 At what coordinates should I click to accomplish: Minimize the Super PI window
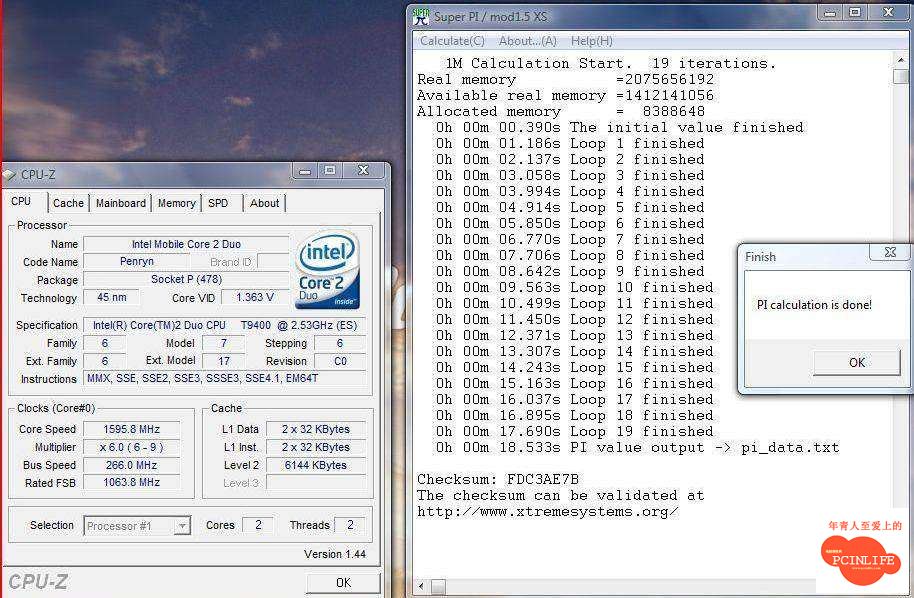830,13
